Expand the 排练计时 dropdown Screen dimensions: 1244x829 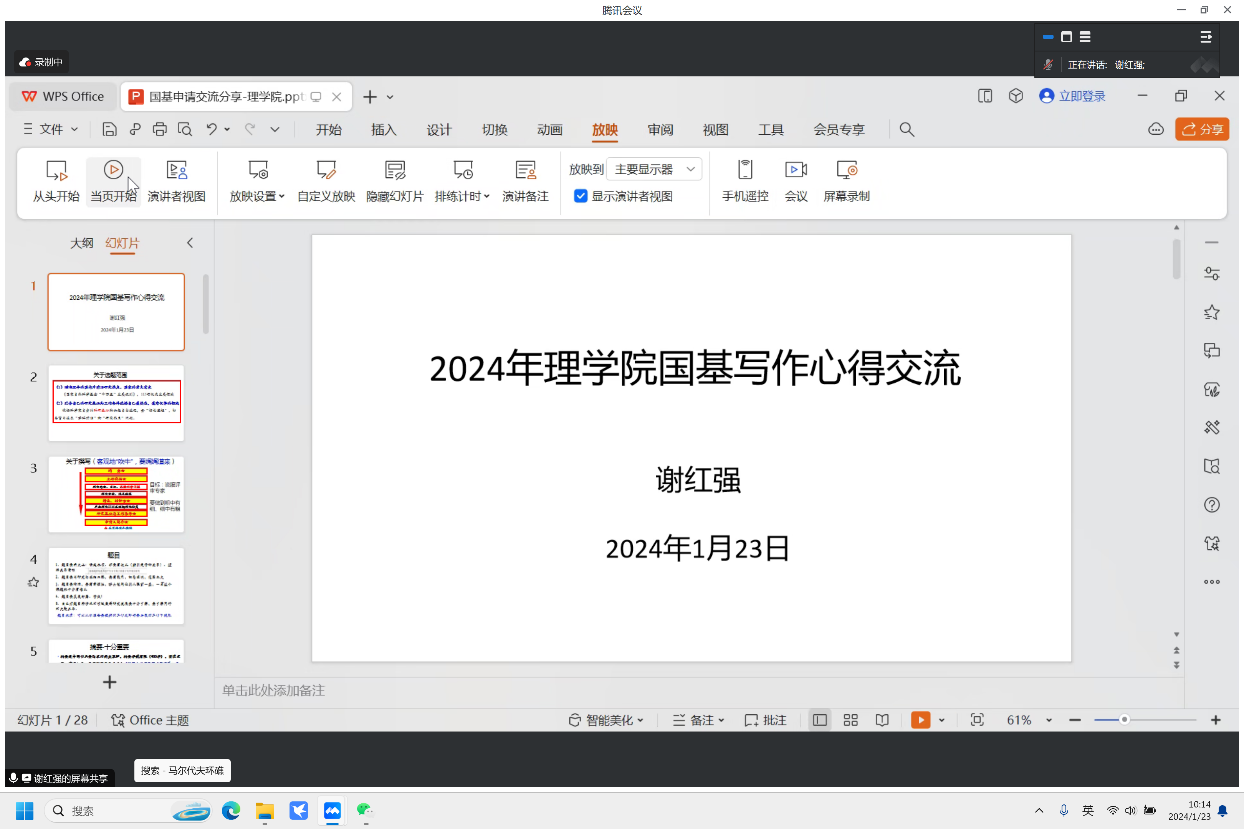click(x=462, y=197)
